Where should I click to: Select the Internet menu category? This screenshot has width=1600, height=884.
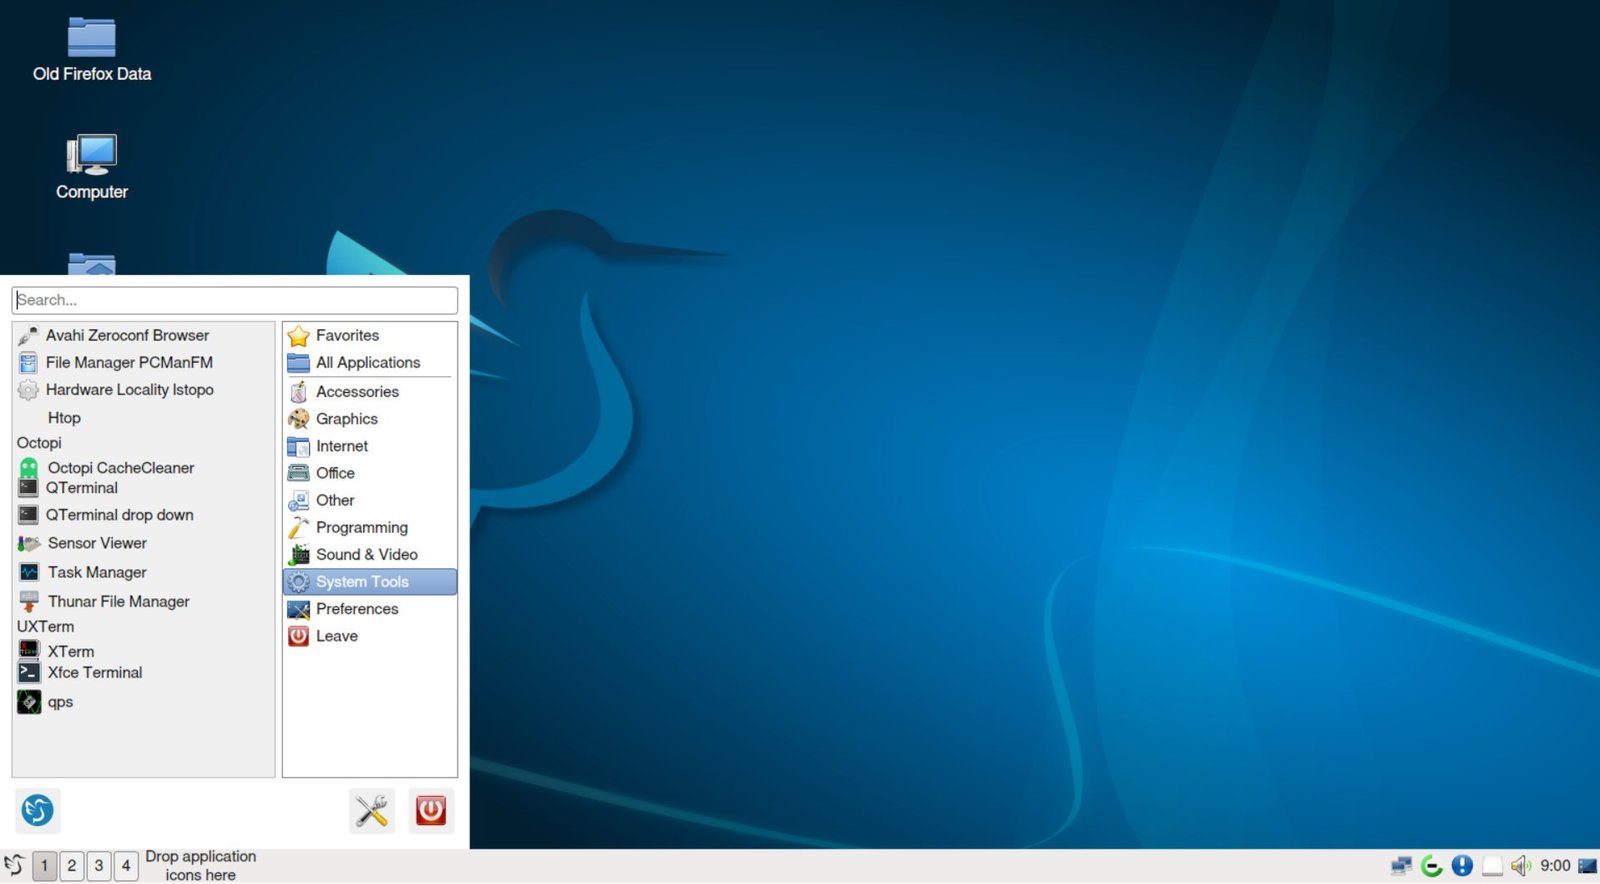[x=342, y=446]
